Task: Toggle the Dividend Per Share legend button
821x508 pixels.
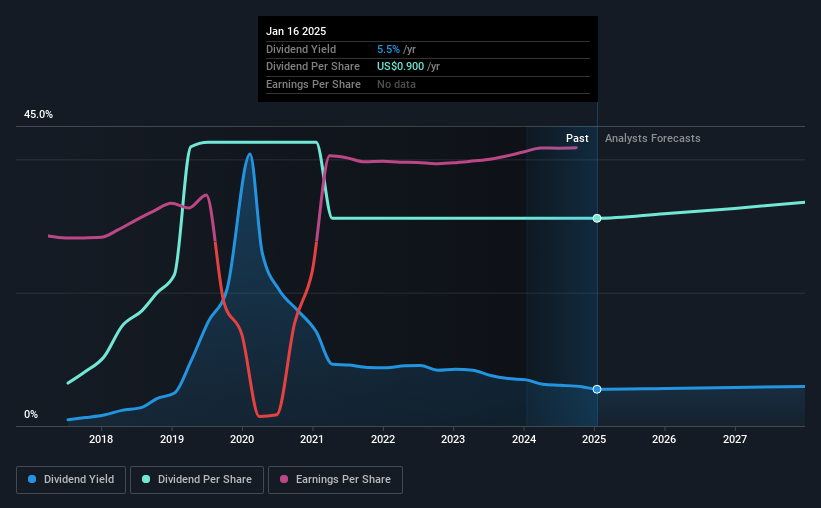Action: click(197, 480)
